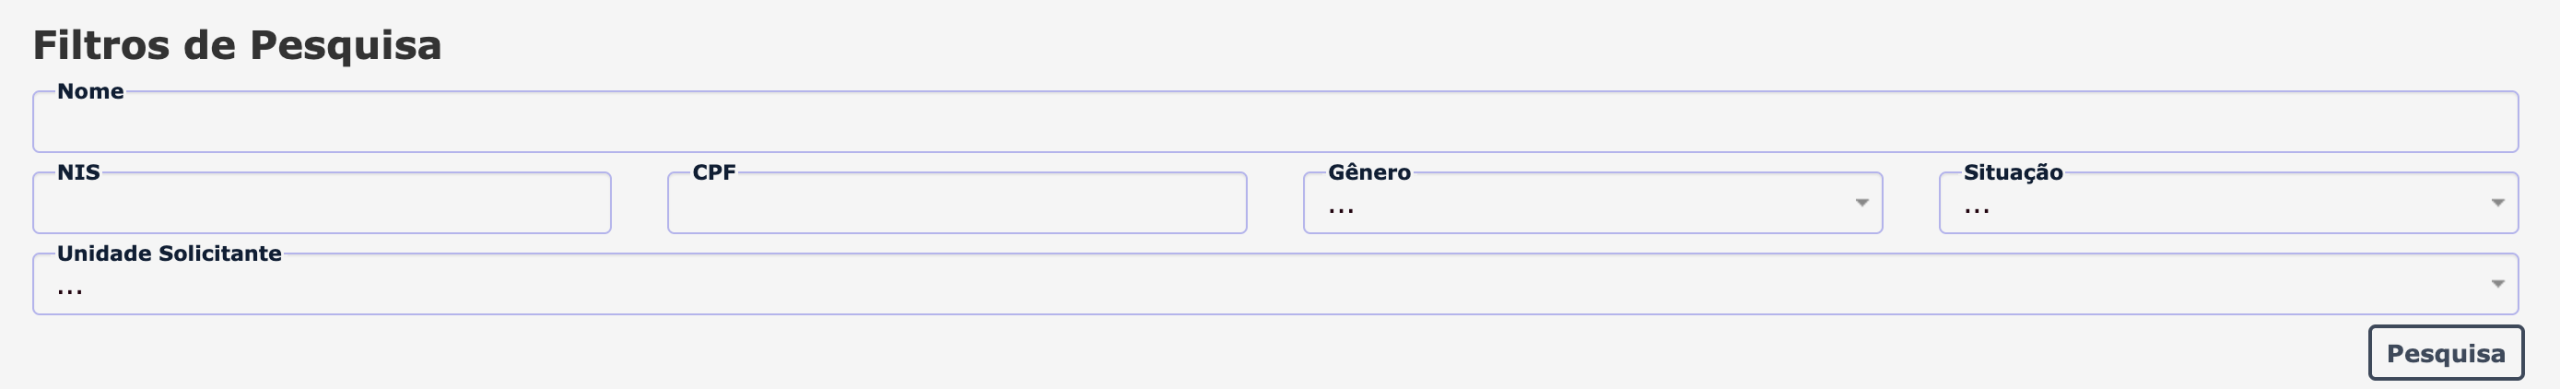The width and height of the screenshot is (2560, 389).
Task: Focus the Nome text field
Action: pos(1276,122)
